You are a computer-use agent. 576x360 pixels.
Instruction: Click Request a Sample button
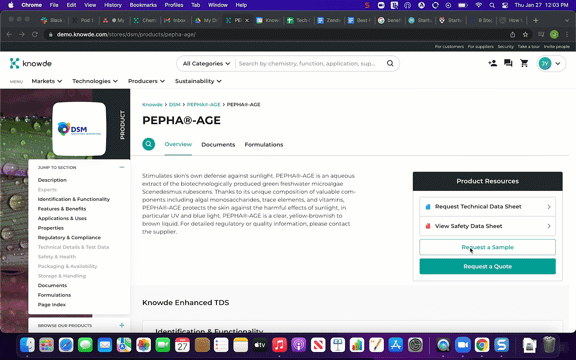[x=487, y=247]
